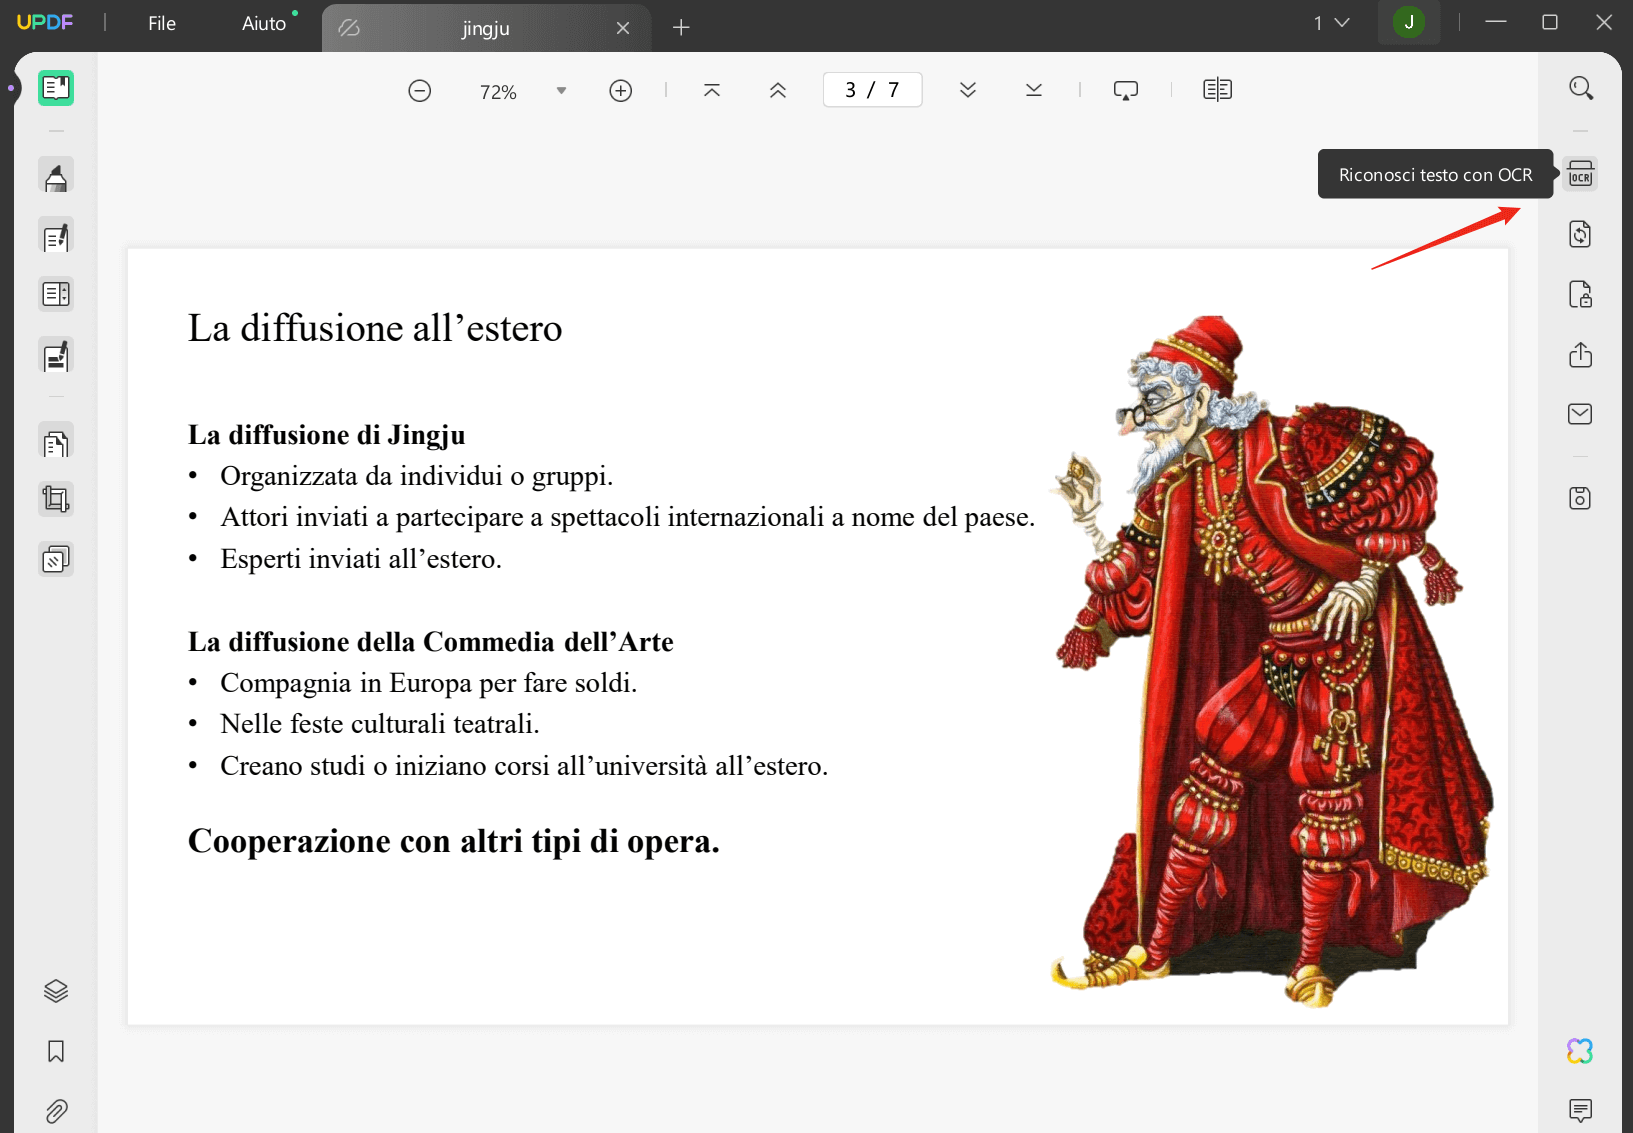Open the Bookmarks panel
The image size is (1633, 1133).
click(x=56, y=1051)
